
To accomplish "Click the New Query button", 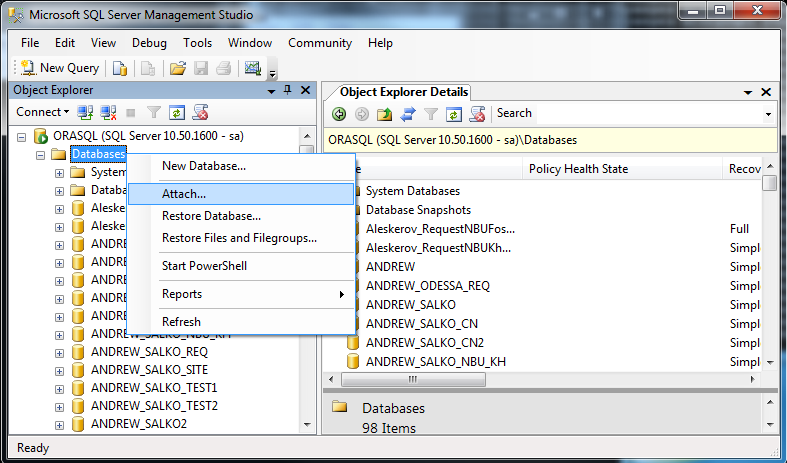I will pos(60,68).
